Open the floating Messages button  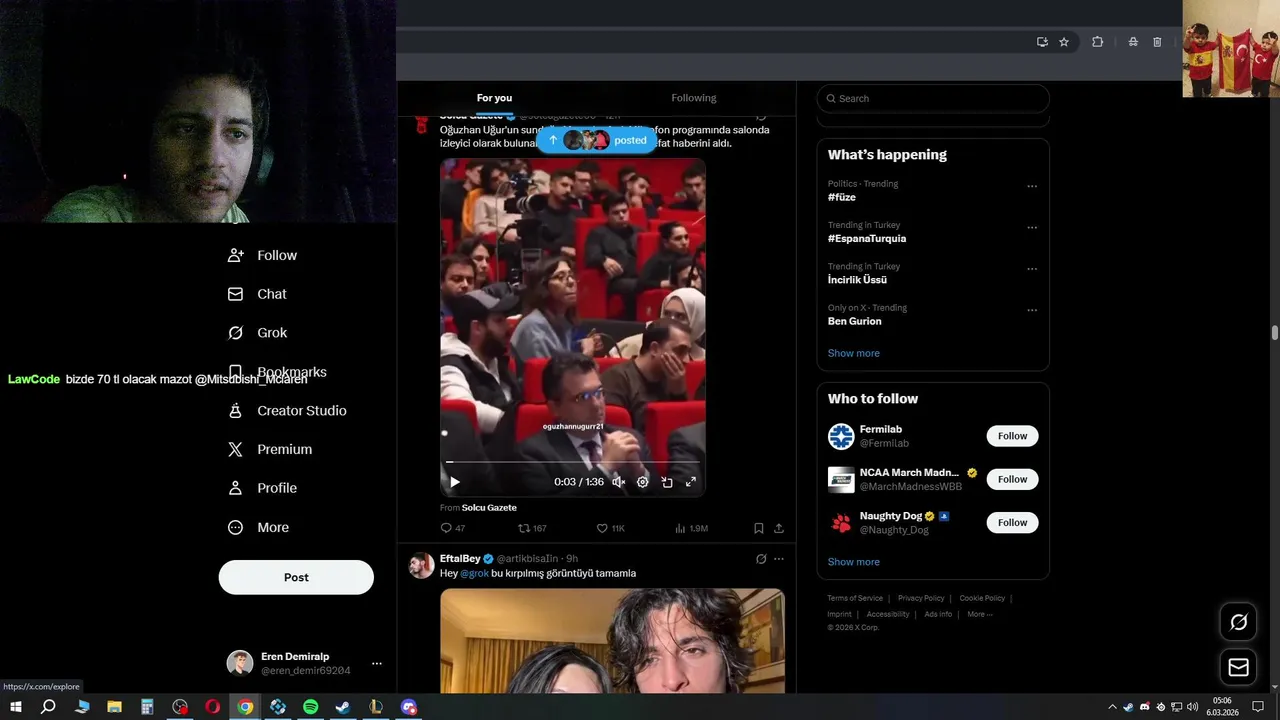[x=1238, y=667]
